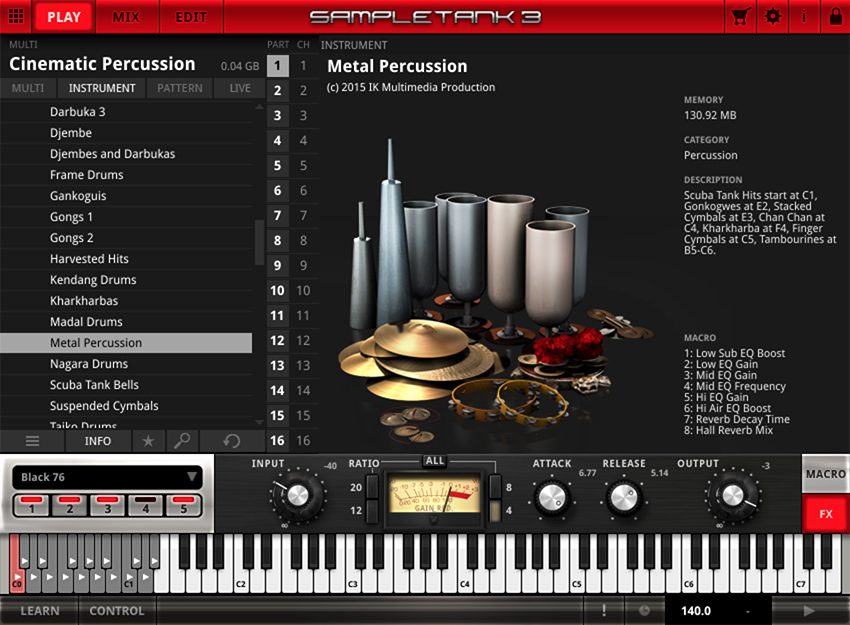
Task: Adjust the OUTPUT knob
Action: click(x=733, y=495)
